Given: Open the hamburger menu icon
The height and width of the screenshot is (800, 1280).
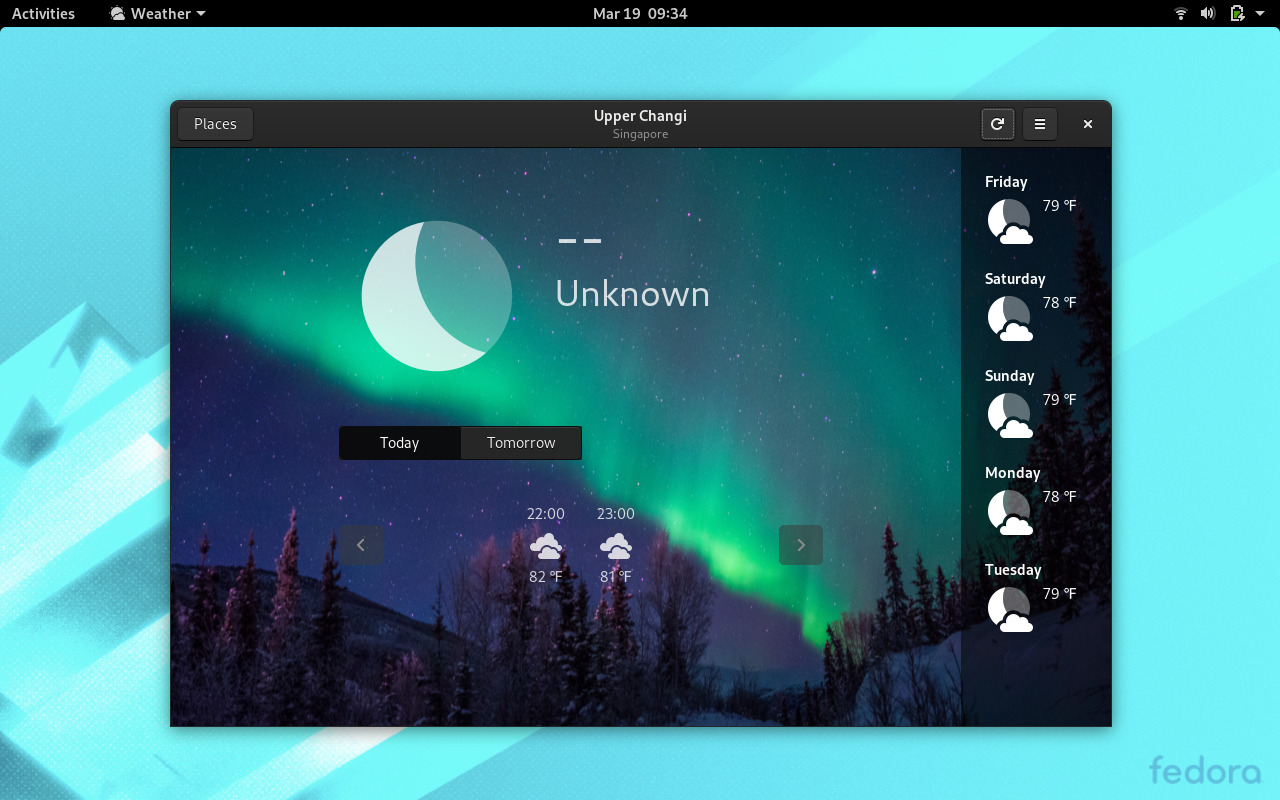Looking at the screenshot, I should point(1039,124).
